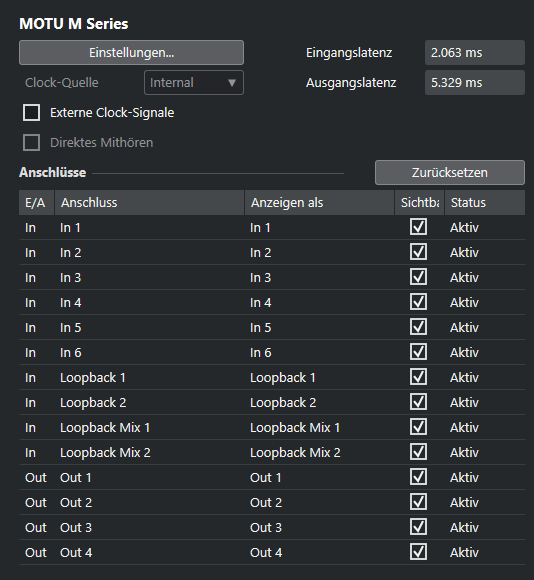The height and width of the screenshot is (580, 534).
Task: Select the Ausgangslatenz value field
Action: pos(475,82)
